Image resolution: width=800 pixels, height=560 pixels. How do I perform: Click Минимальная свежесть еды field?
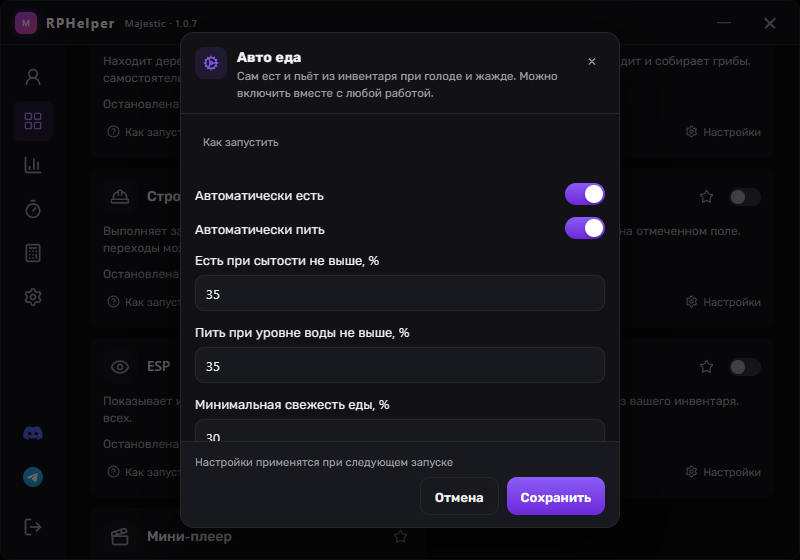pyautogui.click(x=400, y=431)
